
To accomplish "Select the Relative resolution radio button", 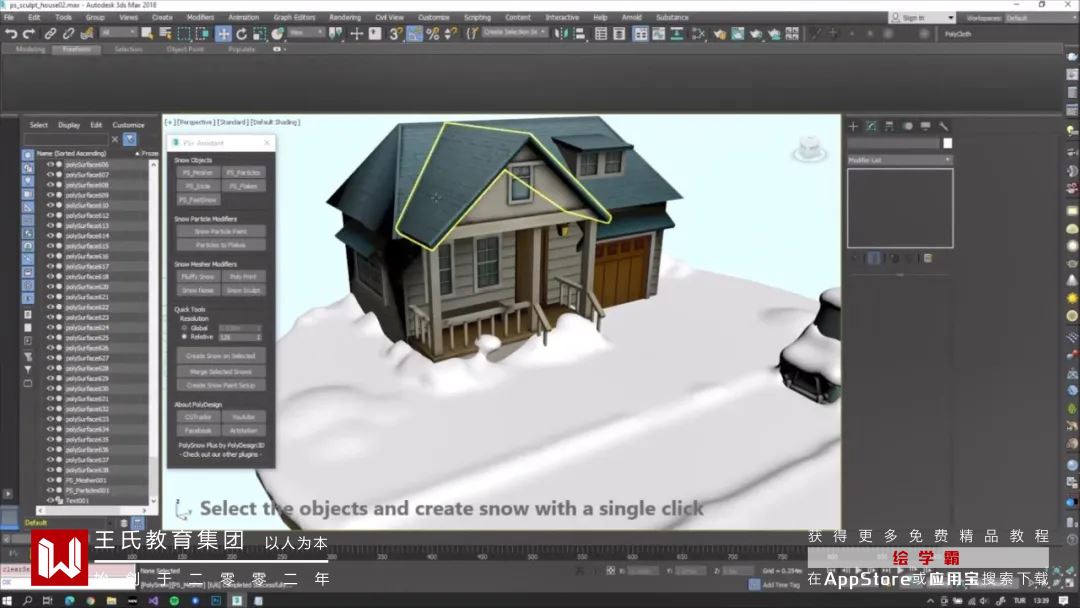I will pos(185,337).
